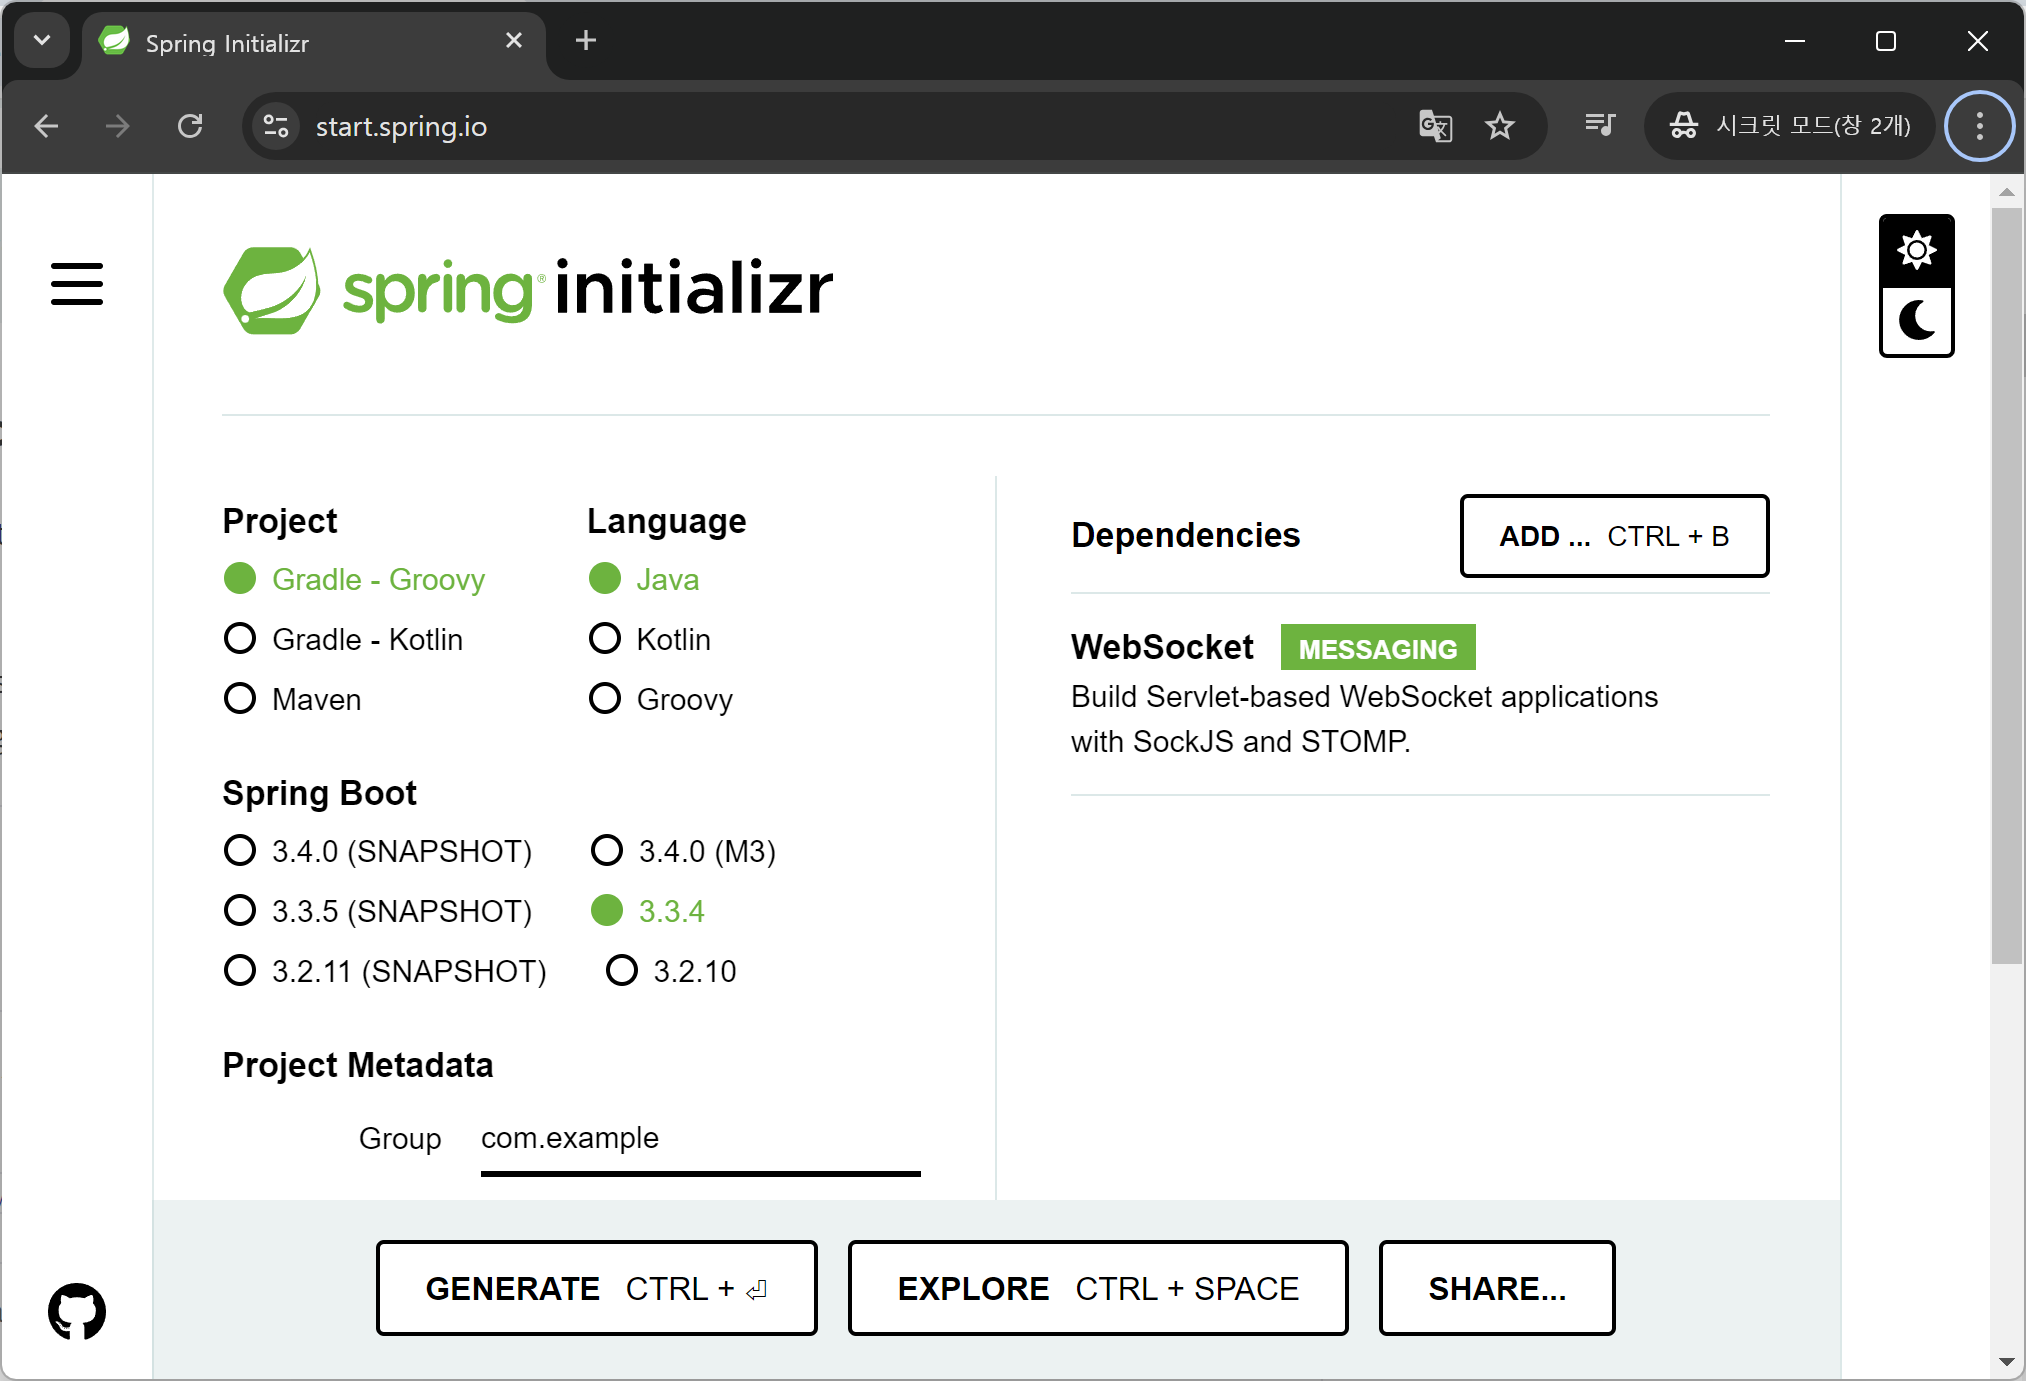Switch to dark theme moon icon
The height and width of the screenshot is (1381, 2026).
click(1916, 321)
